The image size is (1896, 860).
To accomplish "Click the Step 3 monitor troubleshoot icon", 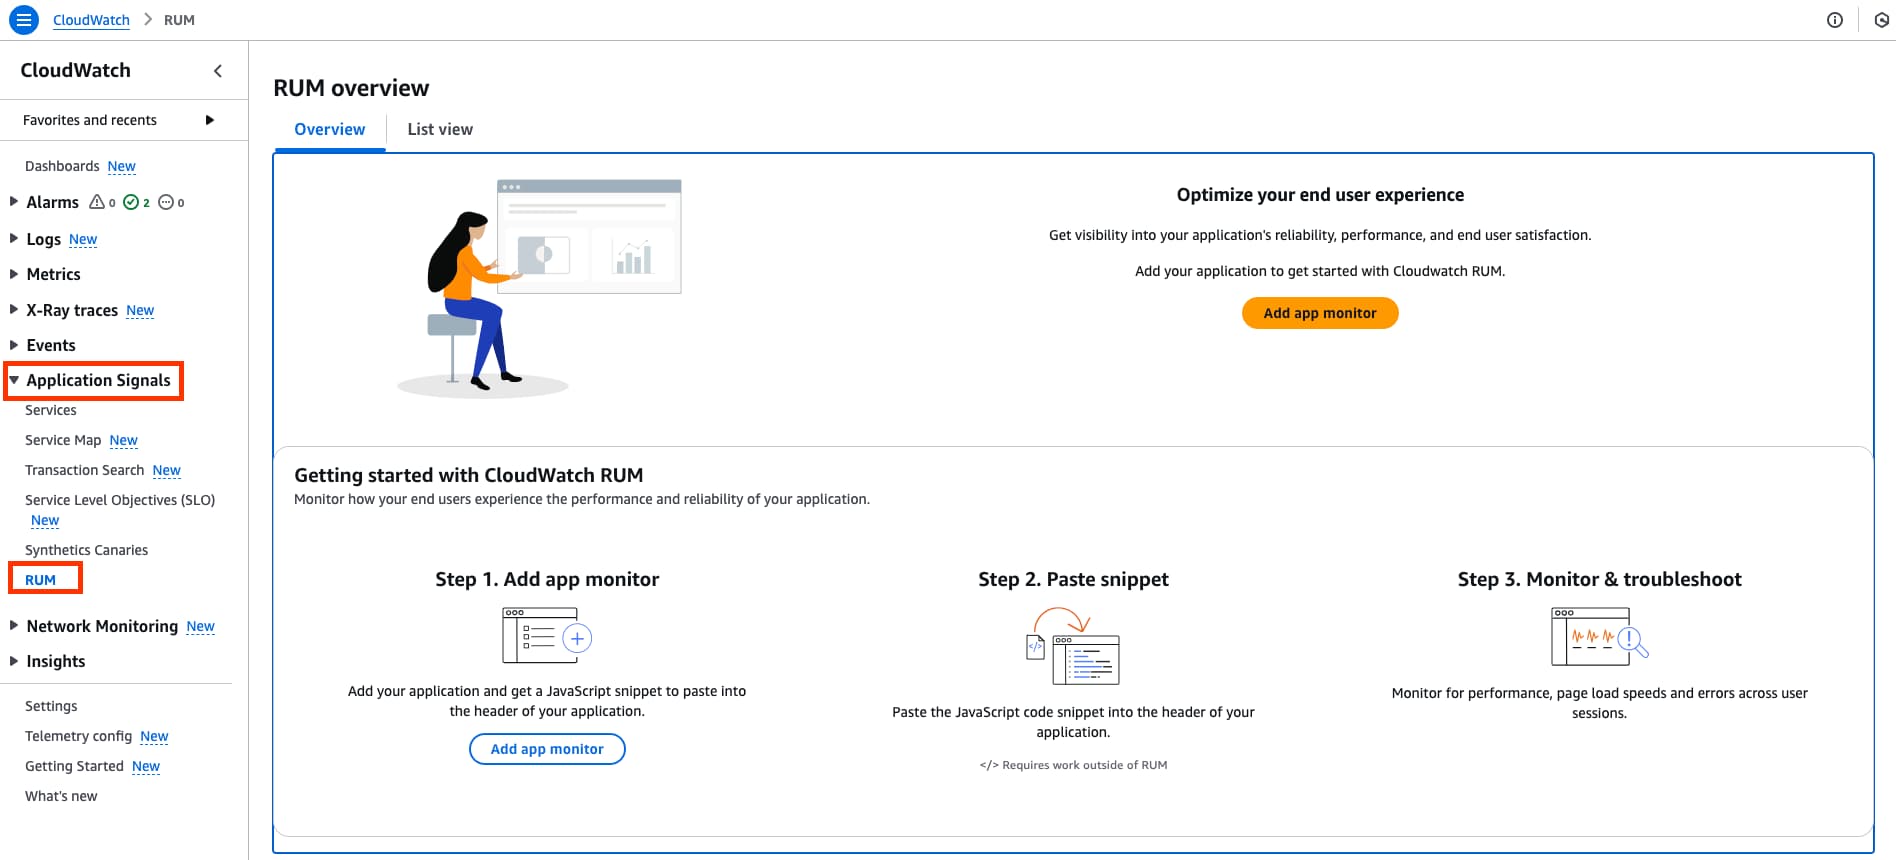I will (1599, 636).
